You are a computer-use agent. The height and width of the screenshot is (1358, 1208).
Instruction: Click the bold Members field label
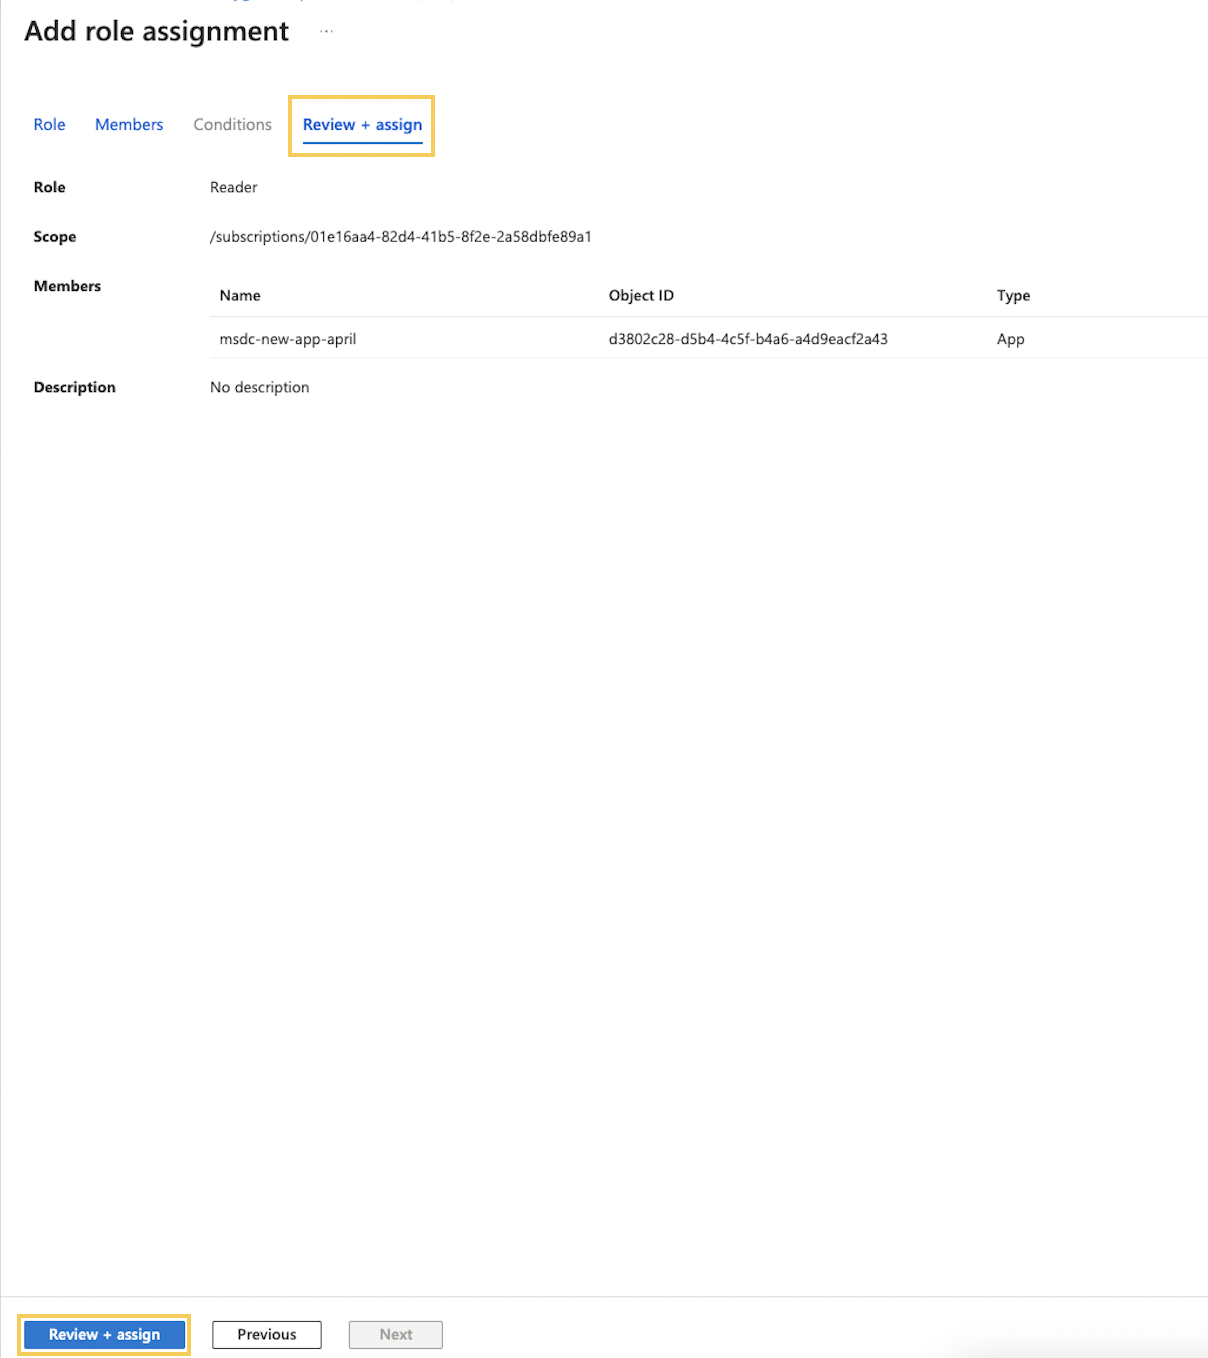(x=67, y=286)
